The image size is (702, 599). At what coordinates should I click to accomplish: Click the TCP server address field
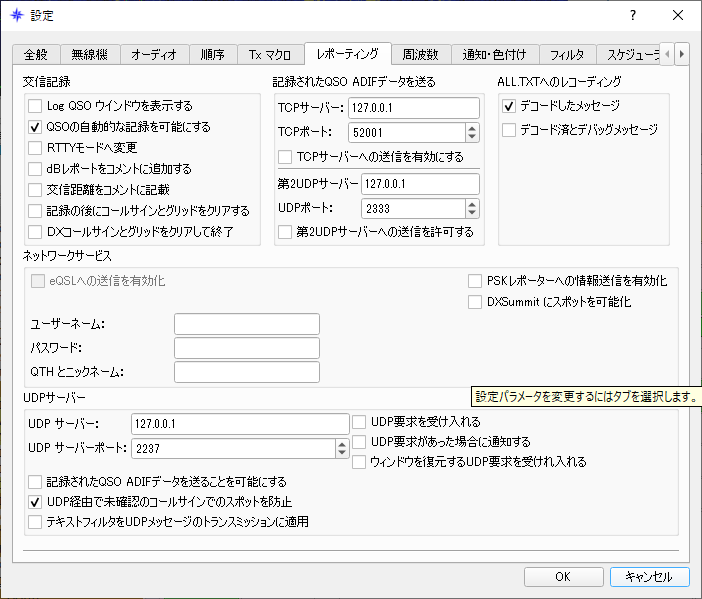coord(414,108)
